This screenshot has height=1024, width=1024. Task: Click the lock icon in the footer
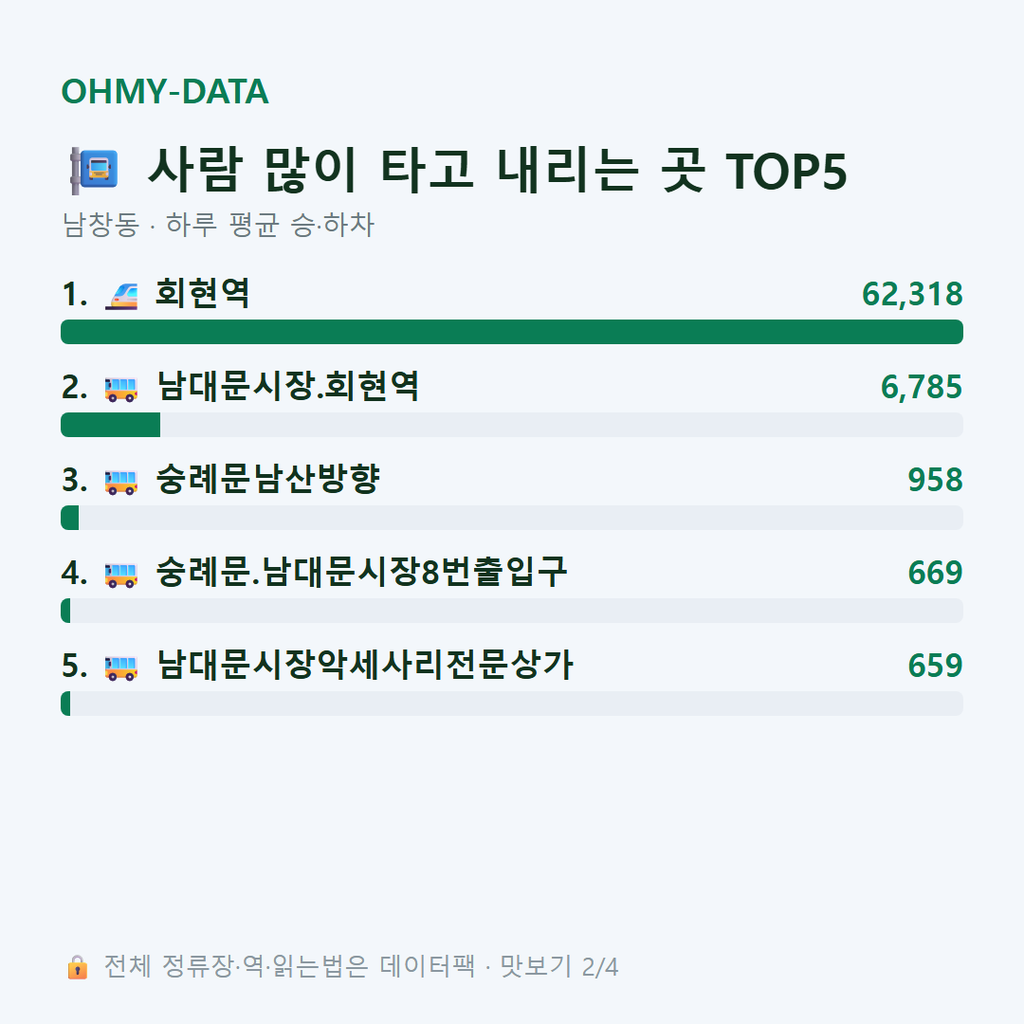click(x=77, y=967)
